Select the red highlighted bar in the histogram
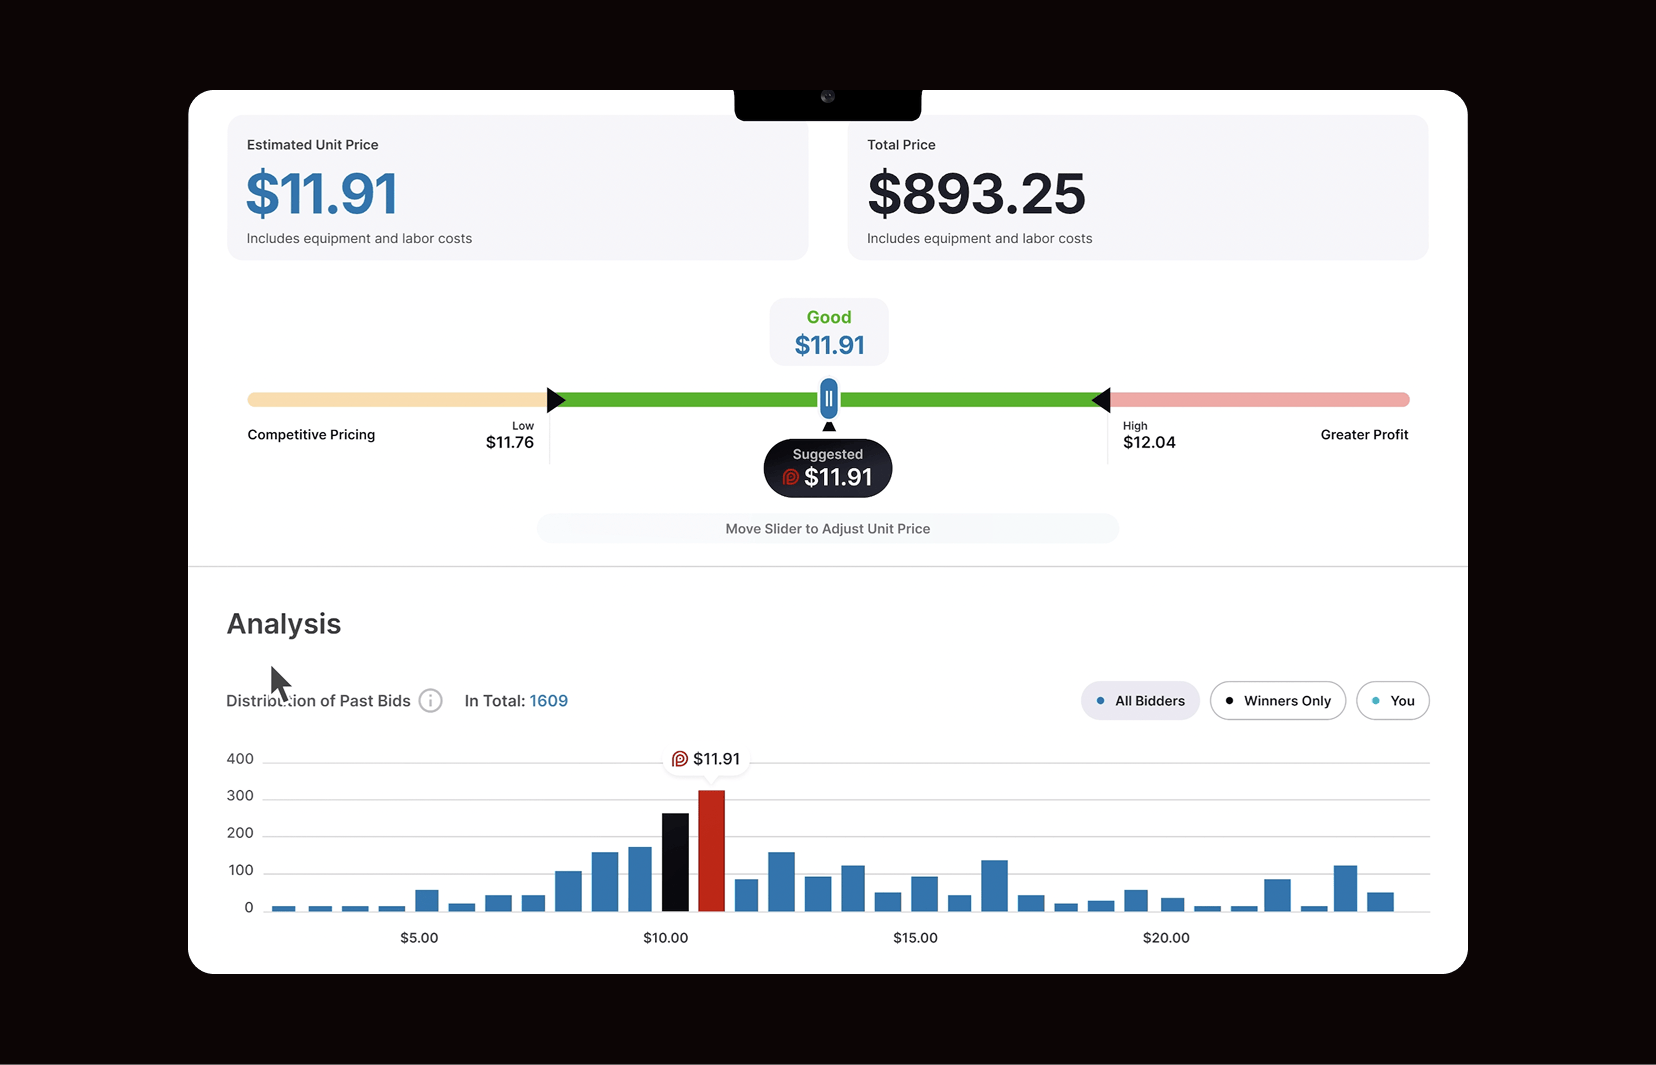Screen dimensions: 1656x1065 pyautogui.click(x=711, y=850)
